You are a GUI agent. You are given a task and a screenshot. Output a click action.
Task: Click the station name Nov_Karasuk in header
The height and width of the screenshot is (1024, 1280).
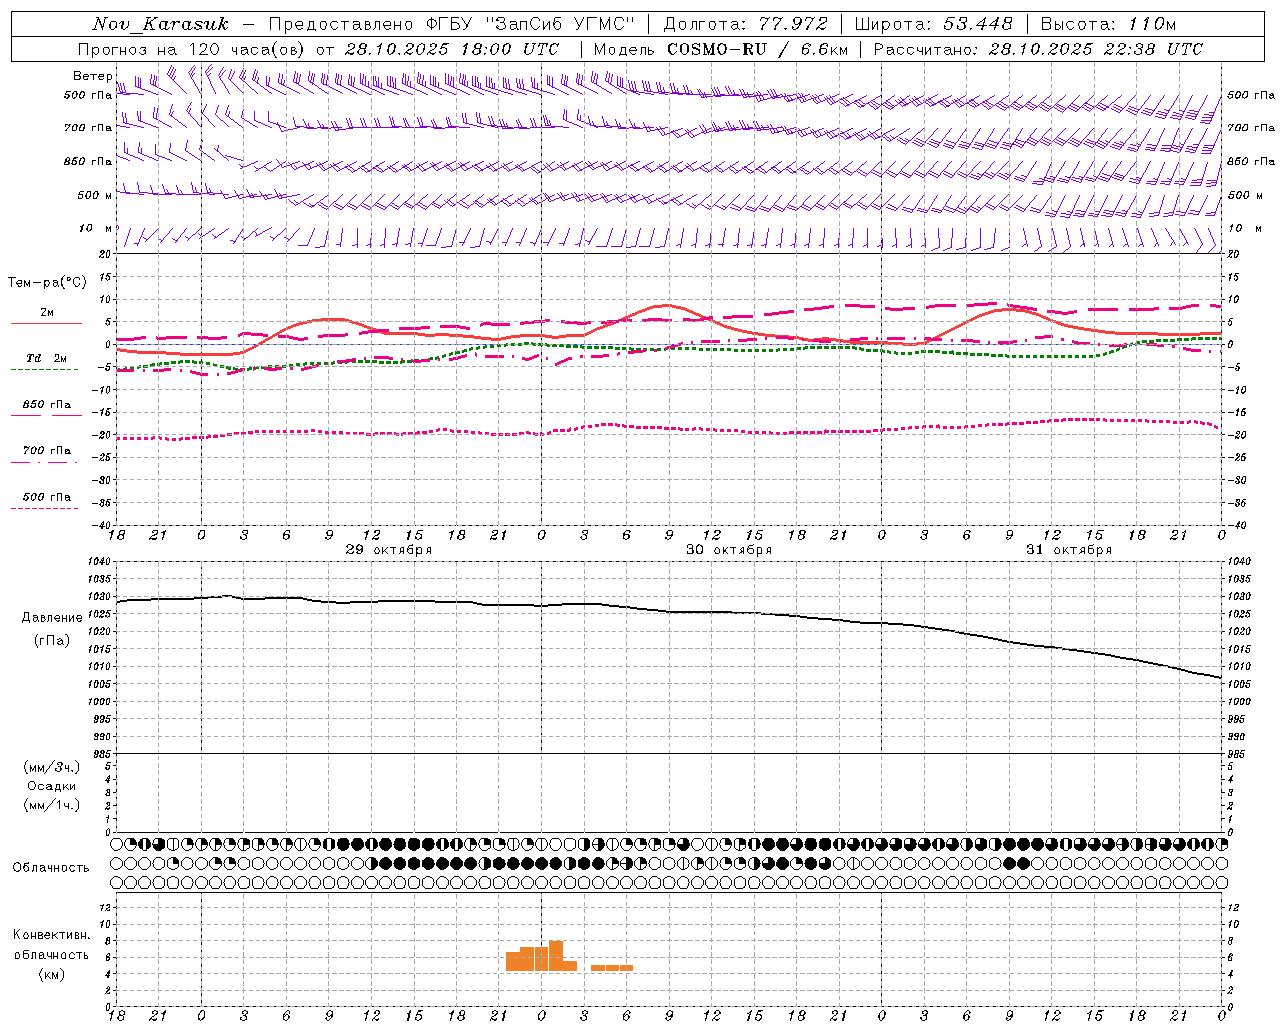coord(160,24)
